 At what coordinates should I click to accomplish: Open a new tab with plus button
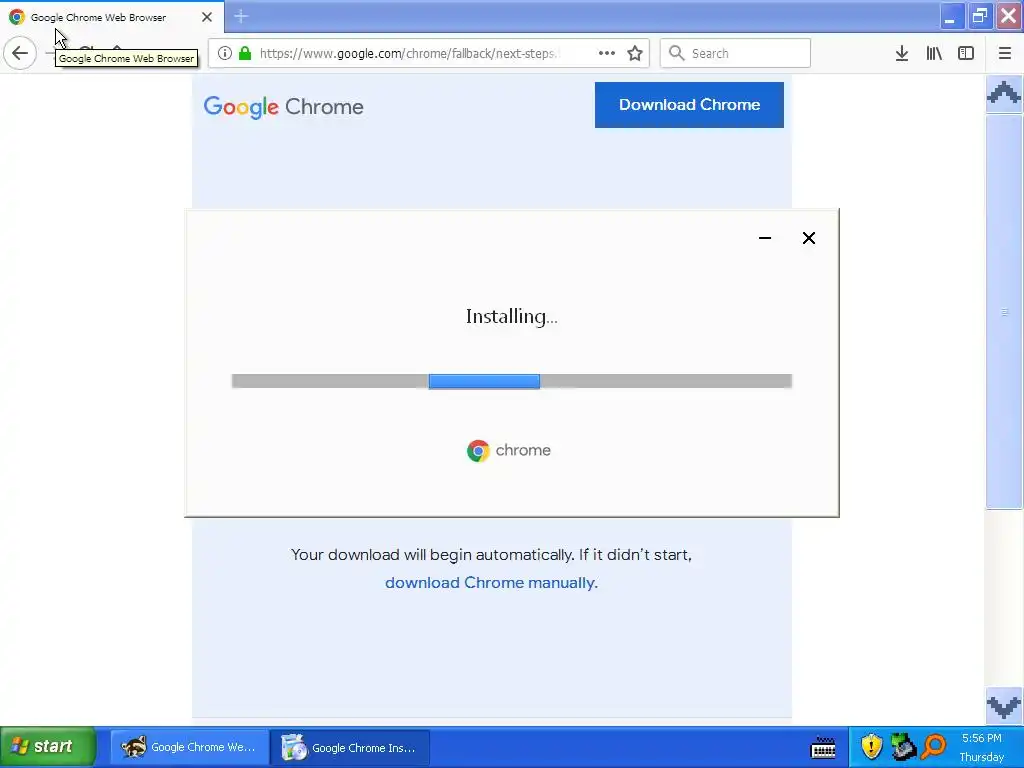click(x=241, y=16)
